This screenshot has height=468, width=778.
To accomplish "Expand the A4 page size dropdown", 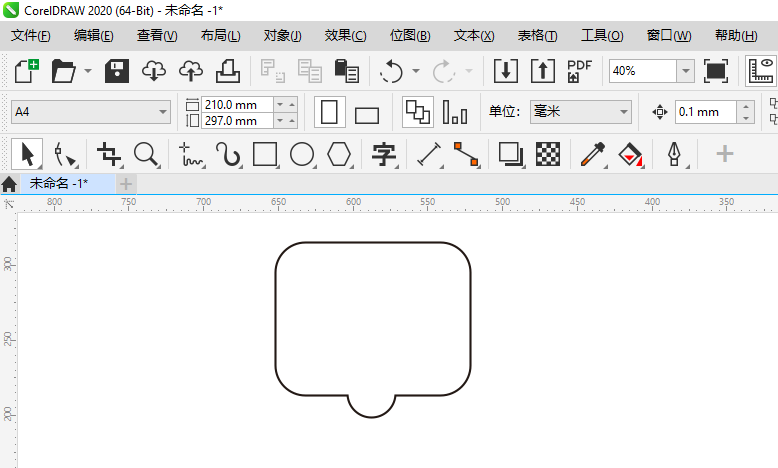I will click(164, 112).
